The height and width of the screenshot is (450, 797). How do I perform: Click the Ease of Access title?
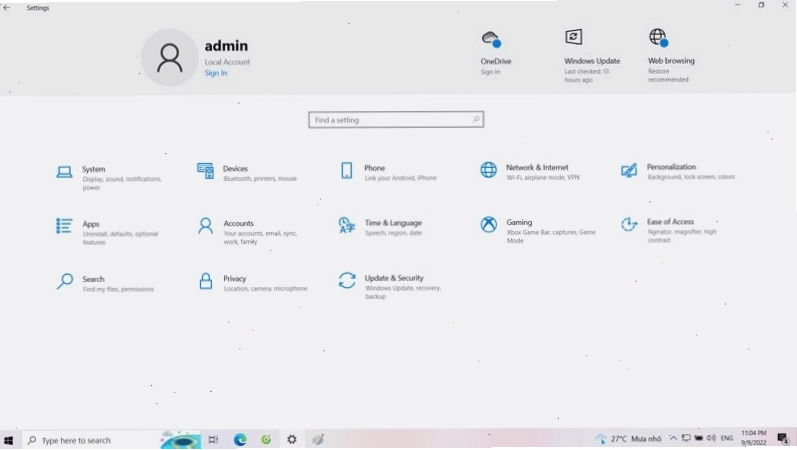(670, 222)
